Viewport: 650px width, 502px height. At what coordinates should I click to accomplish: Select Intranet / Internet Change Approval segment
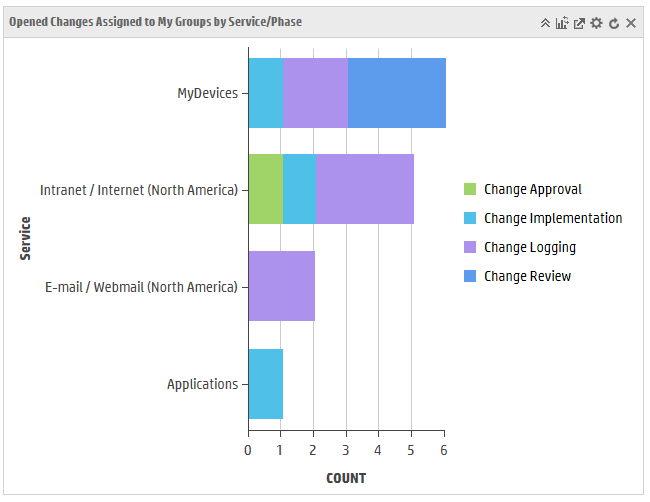click(266, 189)
